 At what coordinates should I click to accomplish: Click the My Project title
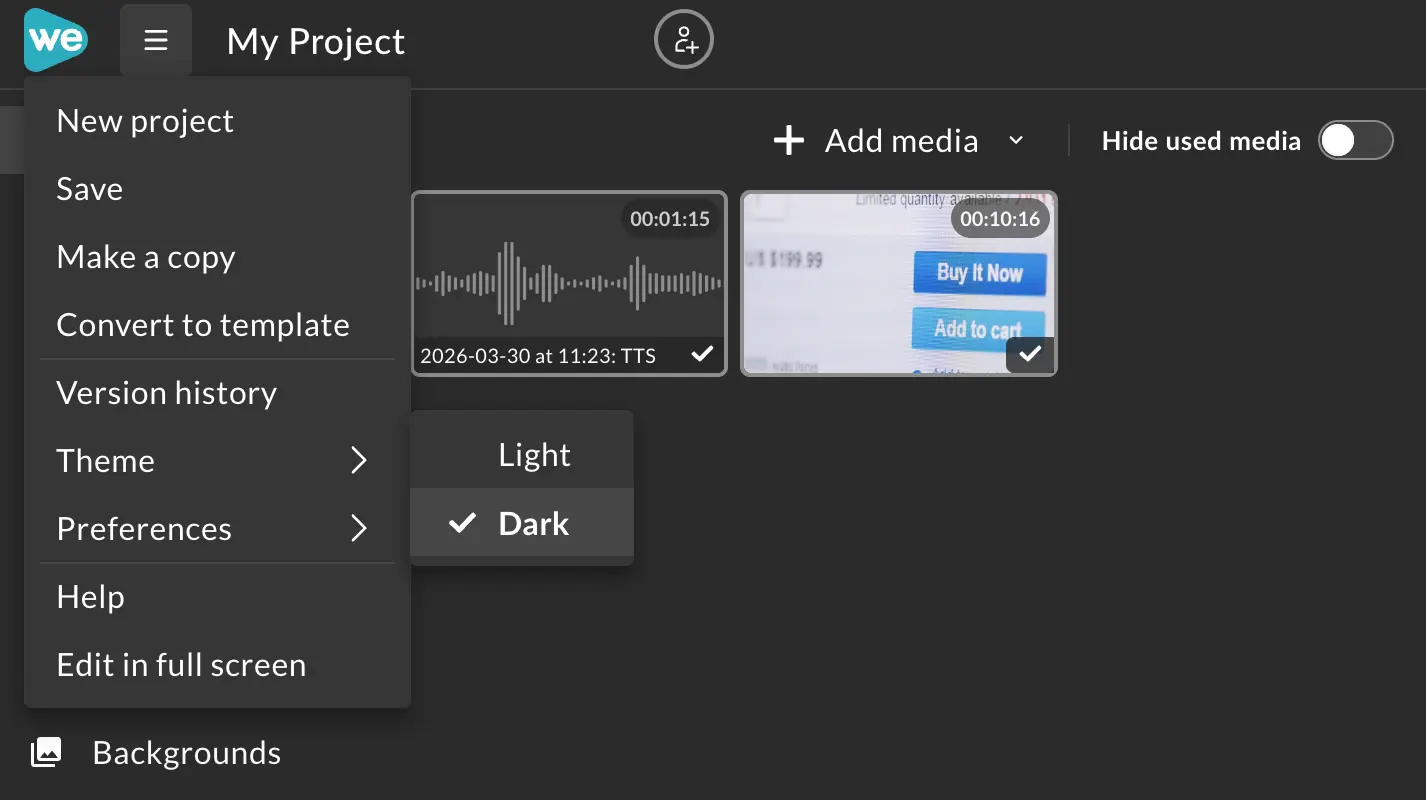(x=316, y=42)
